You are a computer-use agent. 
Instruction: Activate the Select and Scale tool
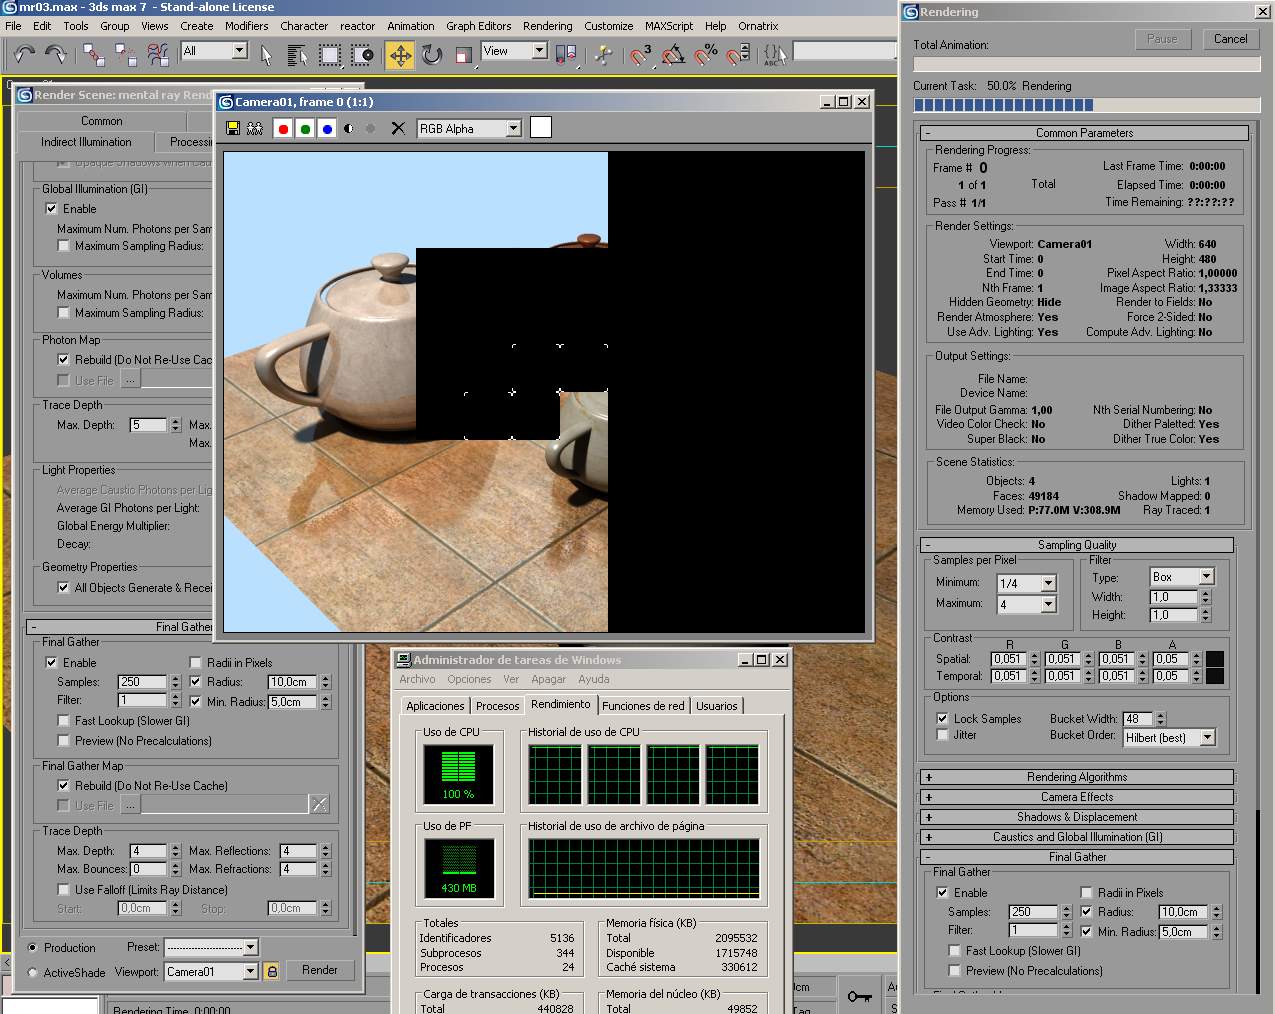click(x=463, y=54)
